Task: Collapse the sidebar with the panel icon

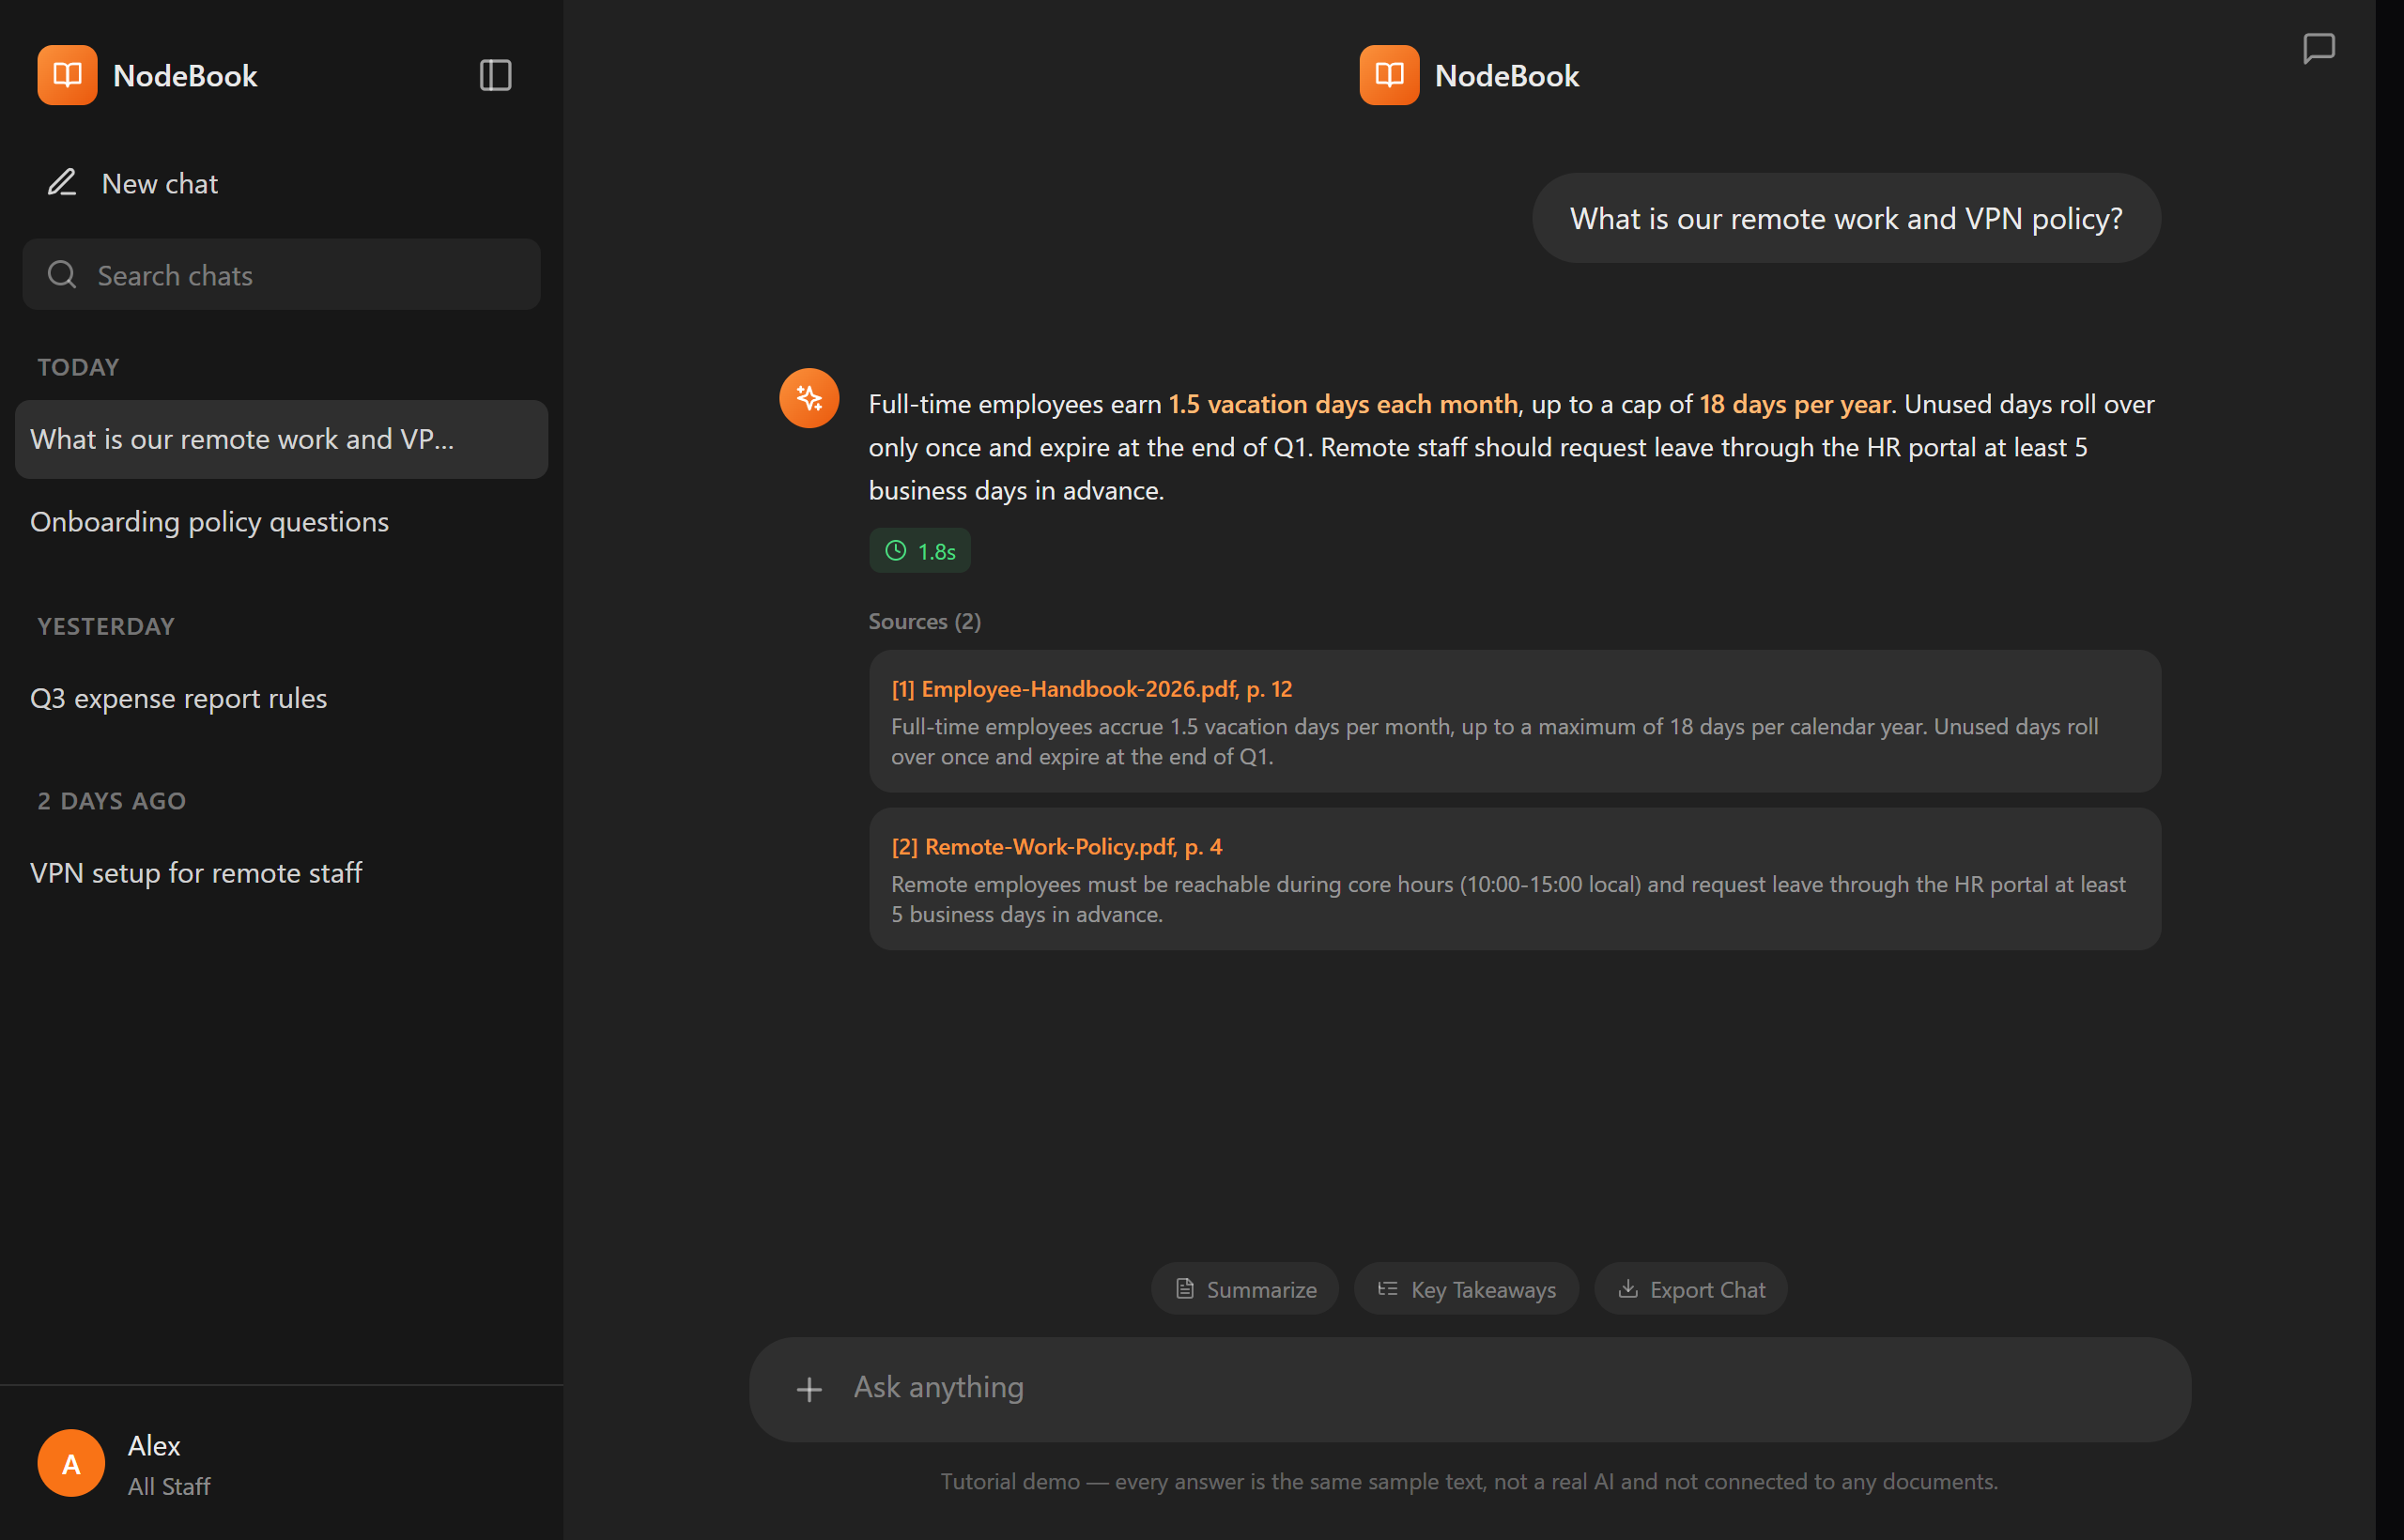Action: click(495, 75)
